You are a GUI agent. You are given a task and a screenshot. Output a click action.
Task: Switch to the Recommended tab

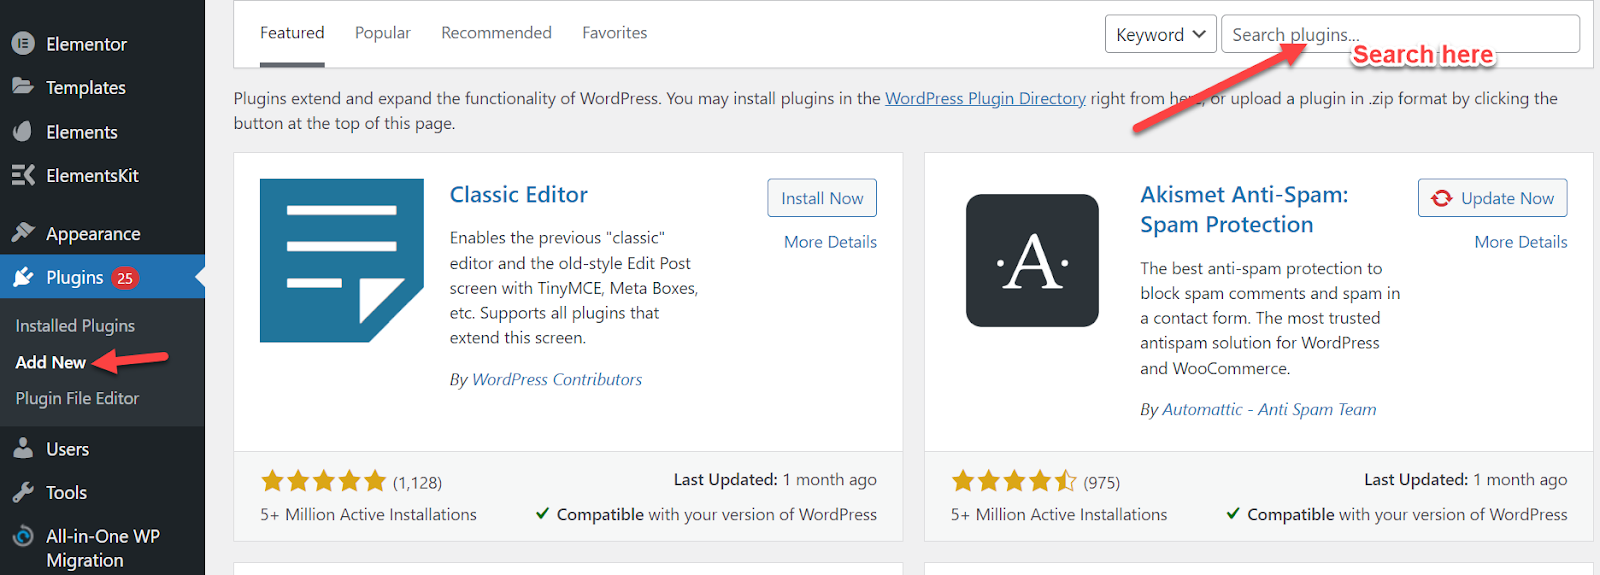[x=496, y=33]
